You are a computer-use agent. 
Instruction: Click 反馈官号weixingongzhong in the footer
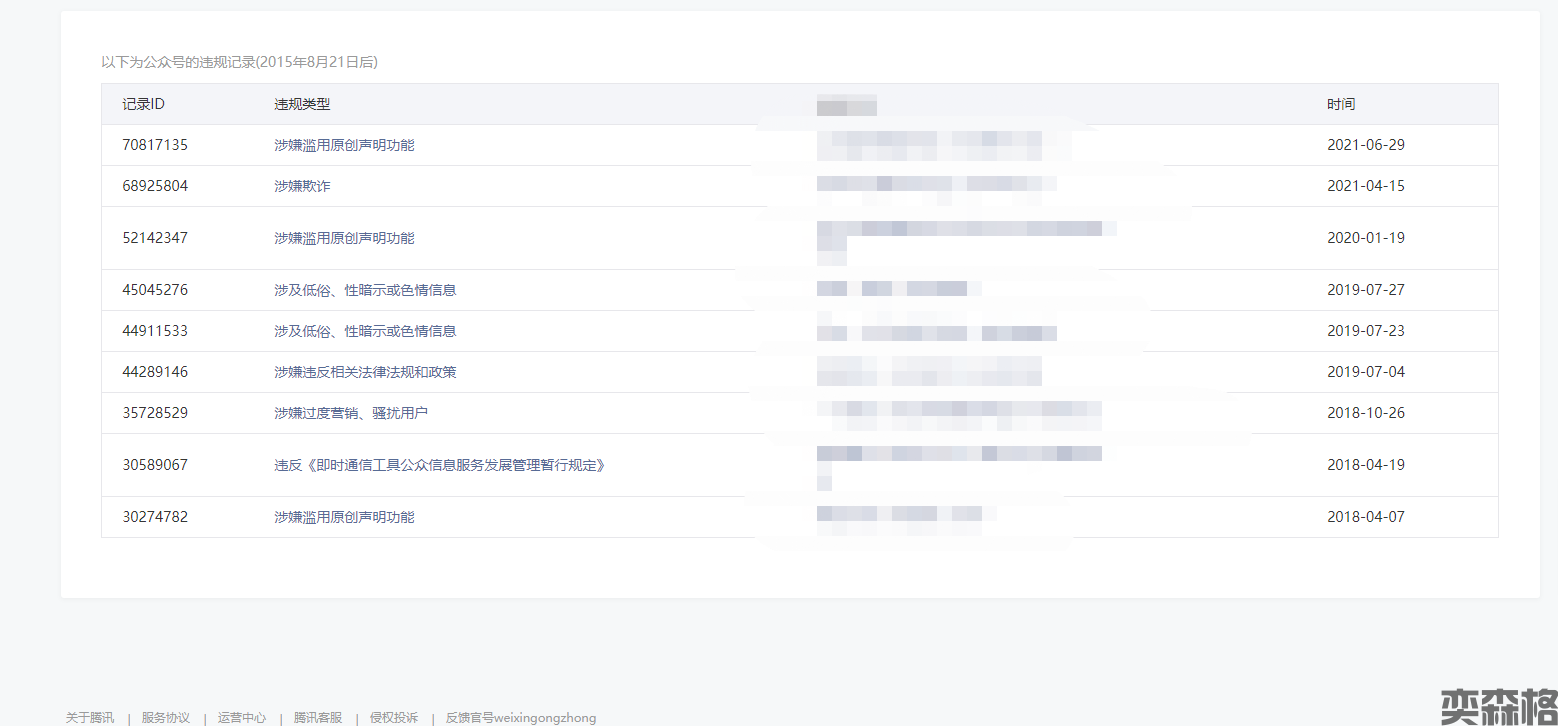[x=521, y=717]
